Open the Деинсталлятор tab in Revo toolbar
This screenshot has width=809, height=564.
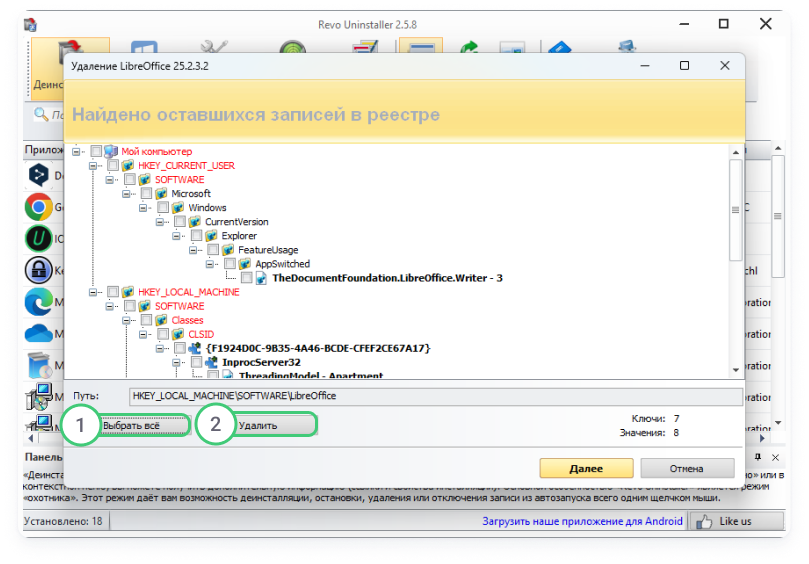(47, 68)
